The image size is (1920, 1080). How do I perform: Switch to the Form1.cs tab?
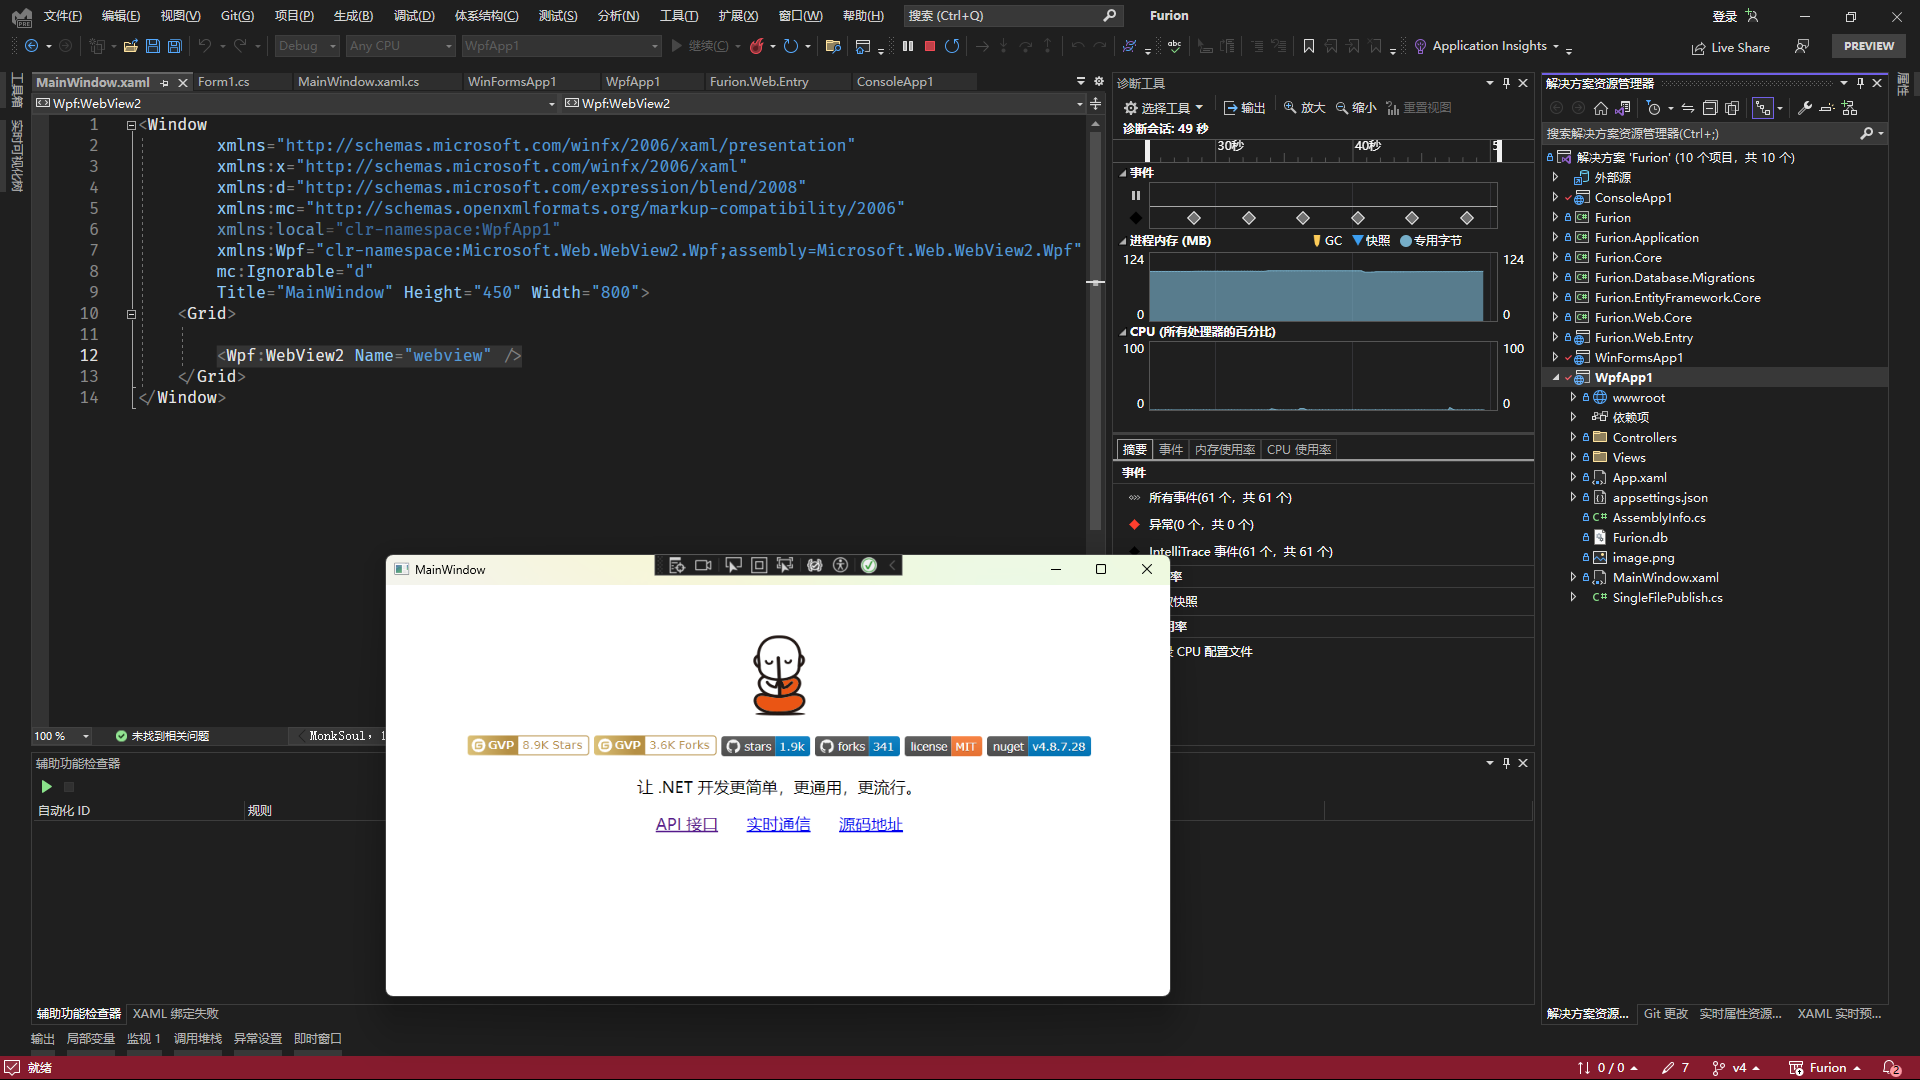pos(223,82)
